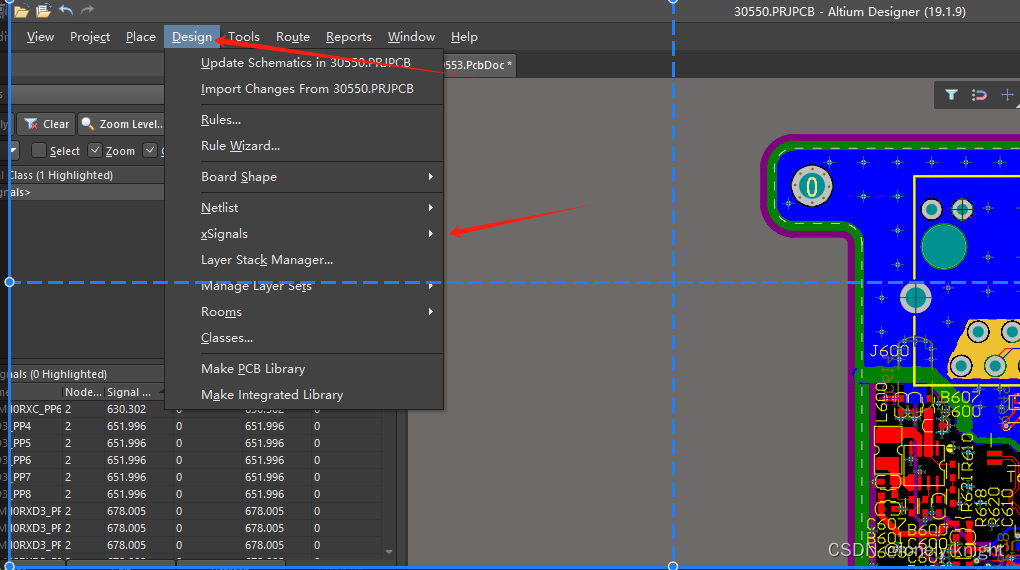The height and width of the screenshot is (570, 1020).
Task: Open the Tools menu
Action: [244, 37]
